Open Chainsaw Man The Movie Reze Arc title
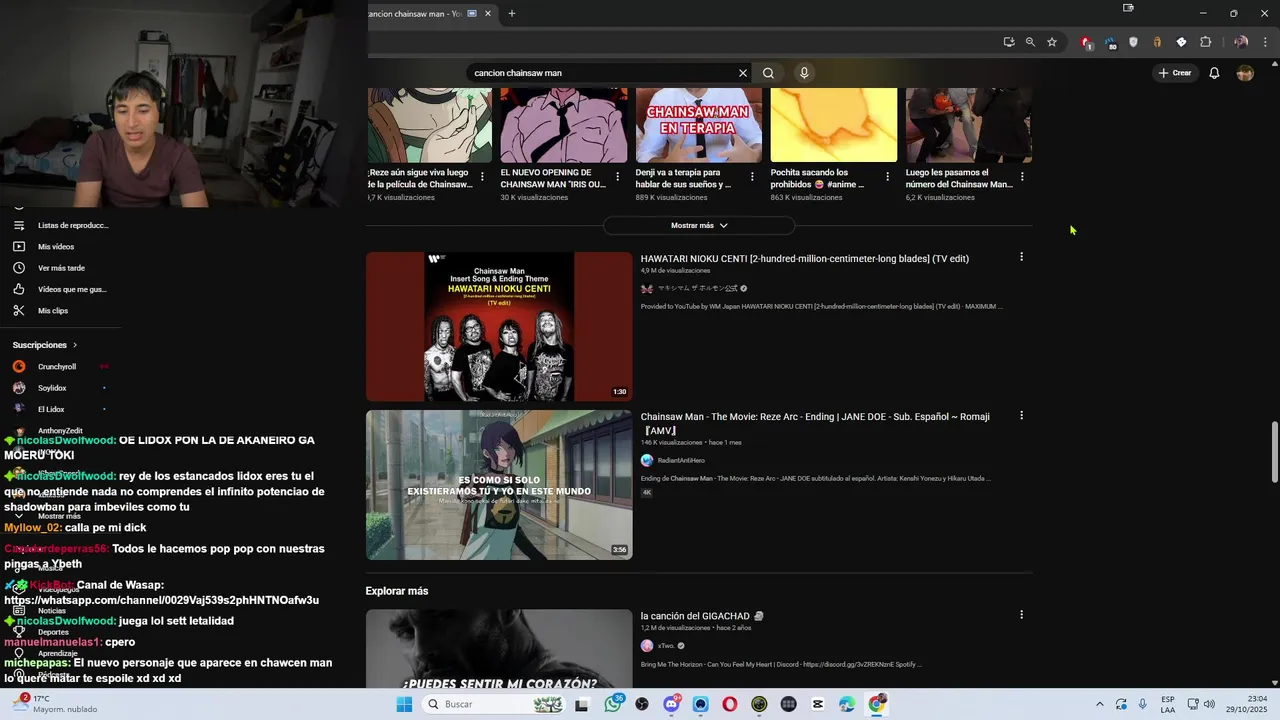Viewport: 1280px width, 720px height. pos(815,424)
